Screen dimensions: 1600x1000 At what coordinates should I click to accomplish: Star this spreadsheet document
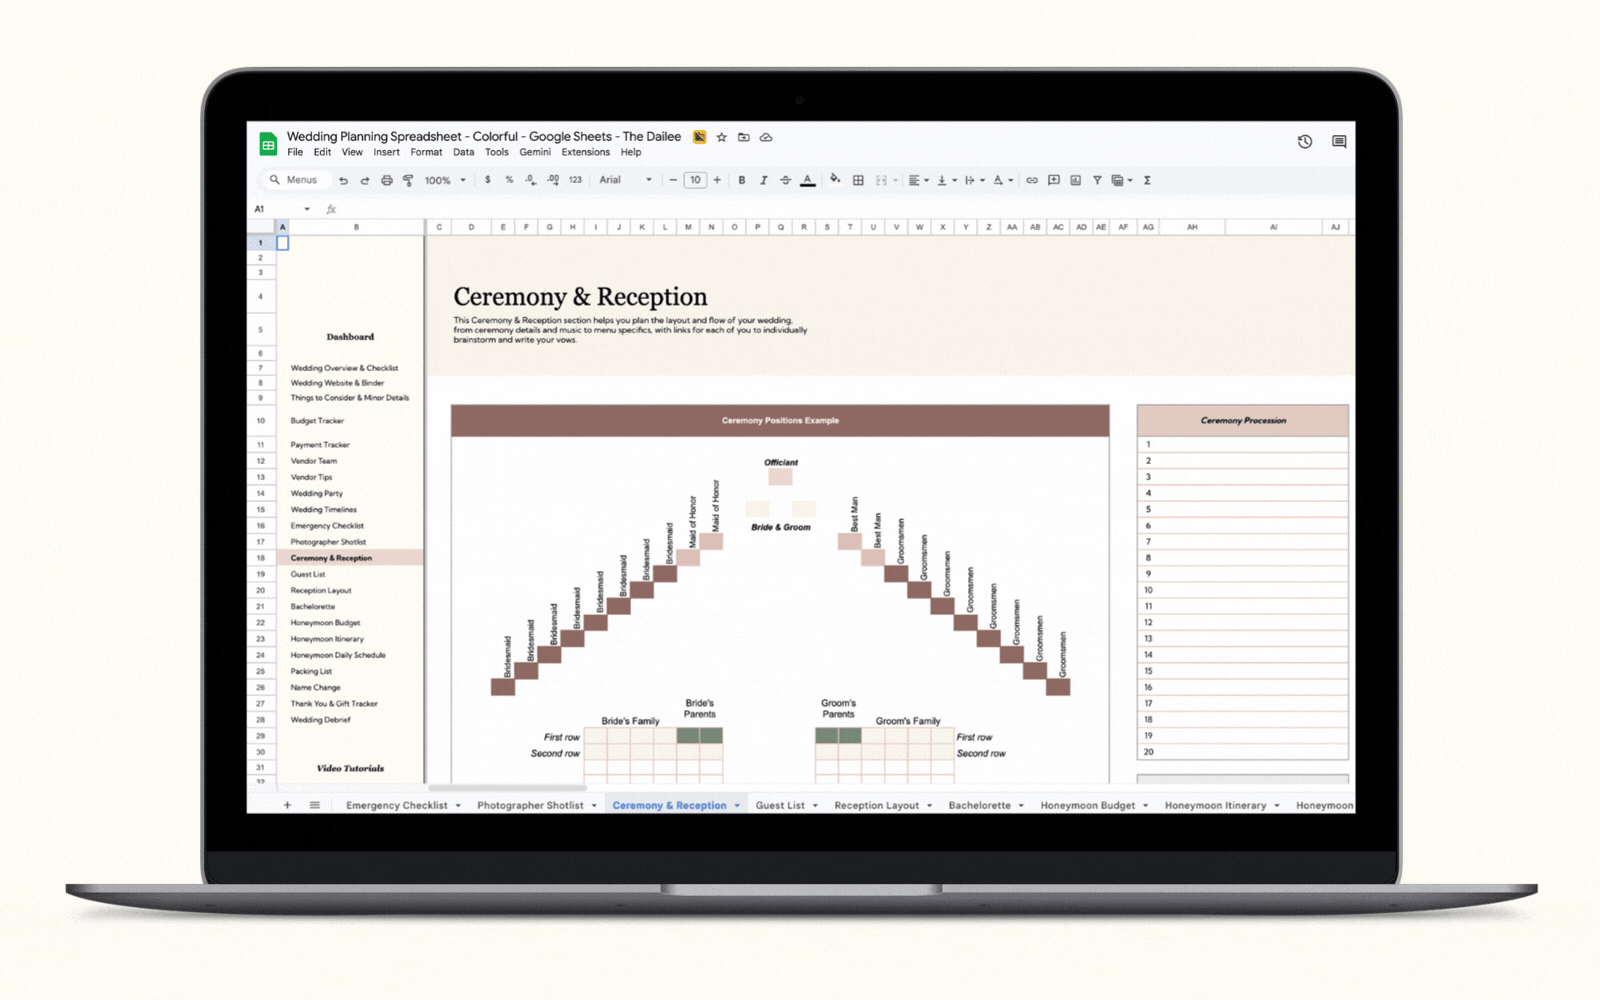coord(721,137)
